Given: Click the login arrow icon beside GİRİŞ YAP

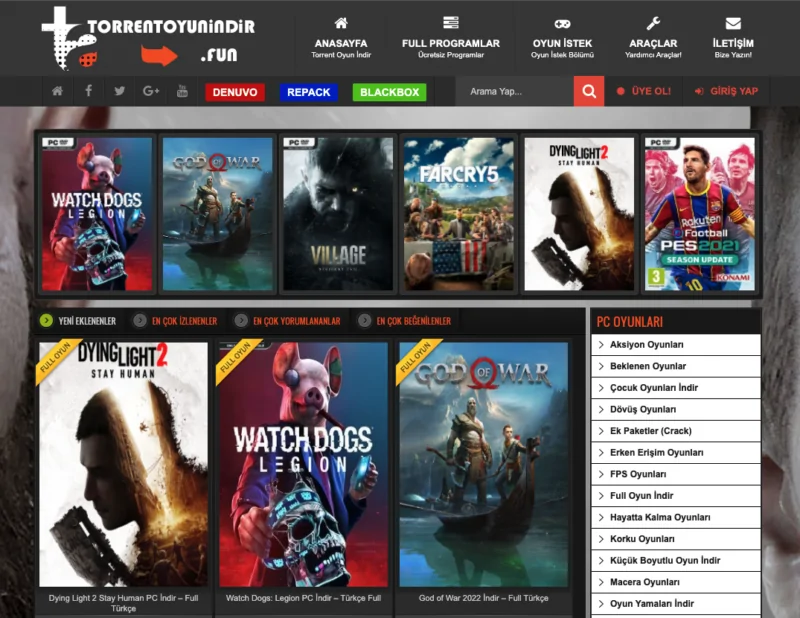Looking at the screenshot, I should [x=699, y=91].
